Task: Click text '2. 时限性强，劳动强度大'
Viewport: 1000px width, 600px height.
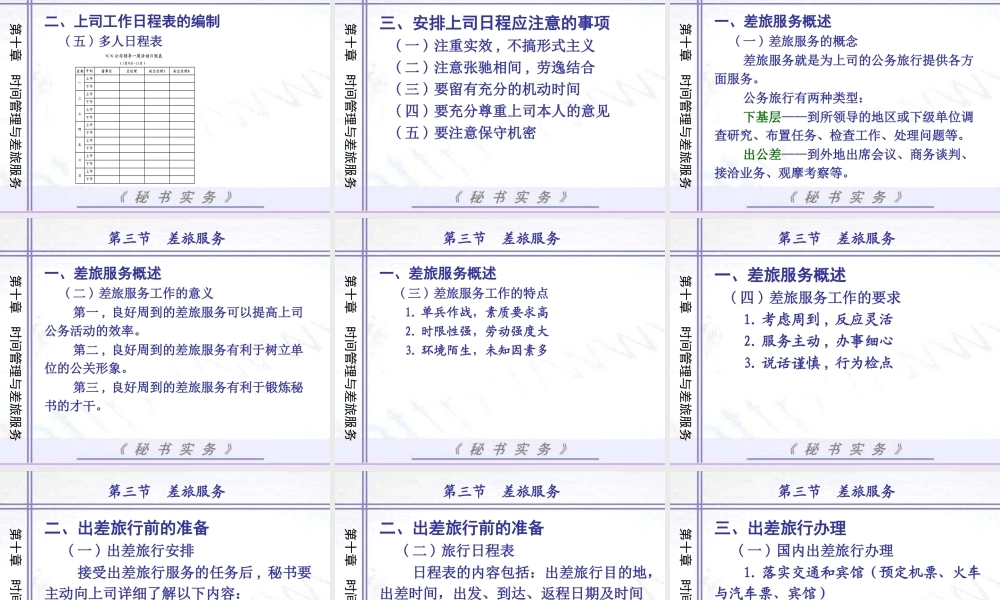Action: pyautogui.click(x=476, y=332)
